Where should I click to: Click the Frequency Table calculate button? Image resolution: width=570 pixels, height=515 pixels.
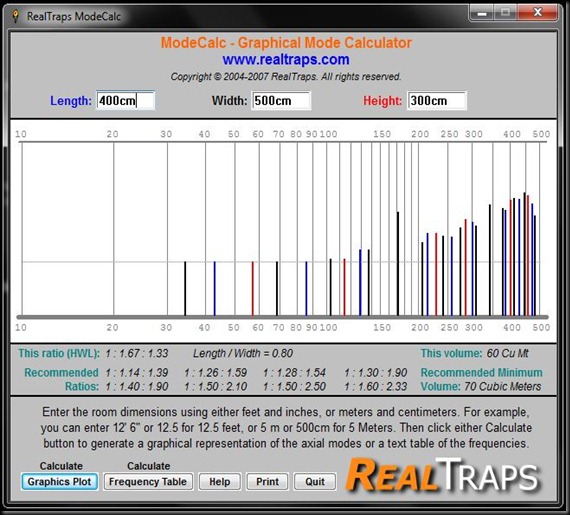148,482
